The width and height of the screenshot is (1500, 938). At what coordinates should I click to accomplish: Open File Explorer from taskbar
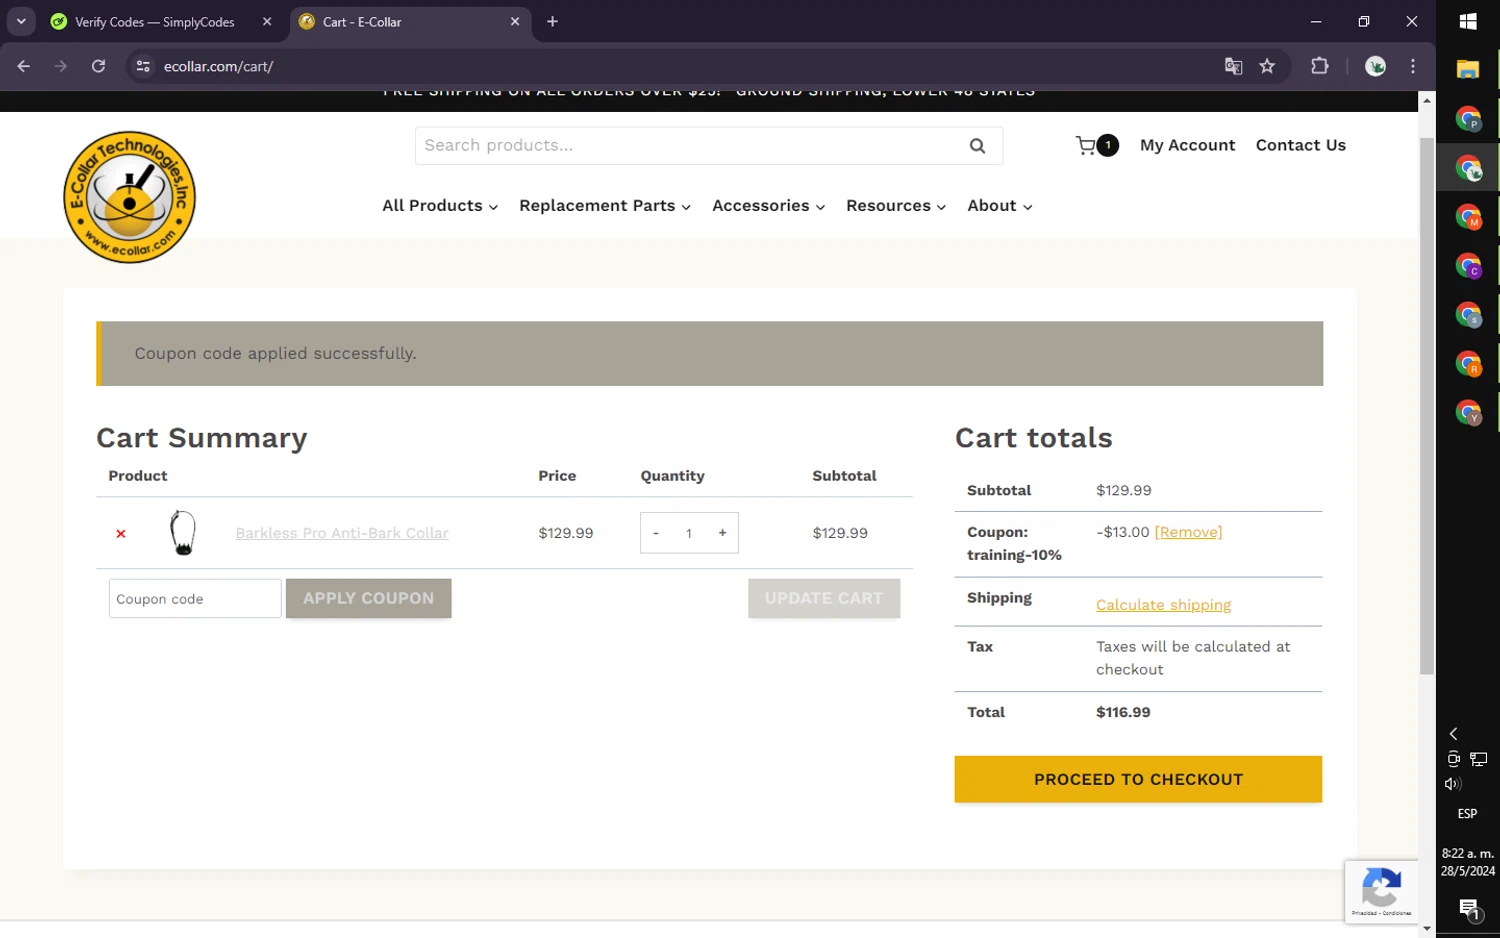1468,69
